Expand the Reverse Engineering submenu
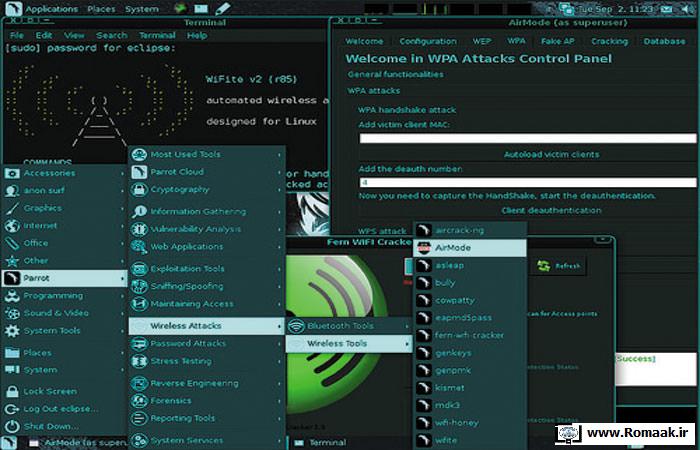This screenshot has width=700, height=450. pyautogui.click(x=207, y=383)
